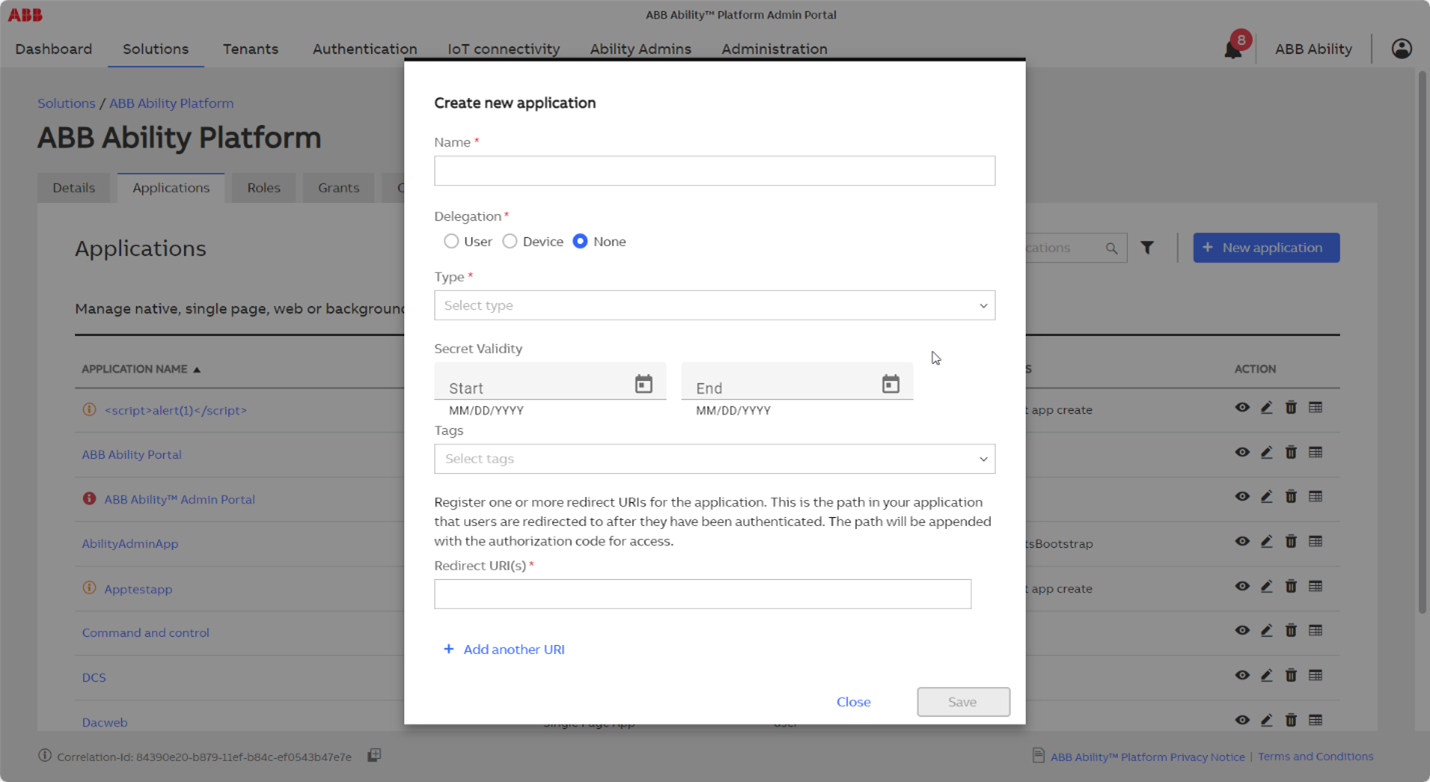Edit the ABB Ability™ Admin Portal application

coord(1266,497)
